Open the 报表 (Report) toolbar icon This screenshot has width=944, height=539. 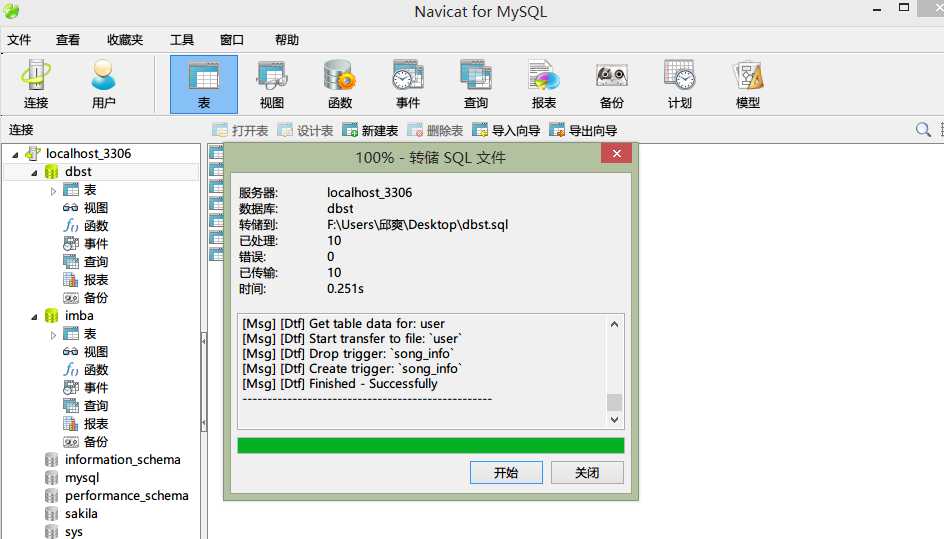(x=544, y=84)
